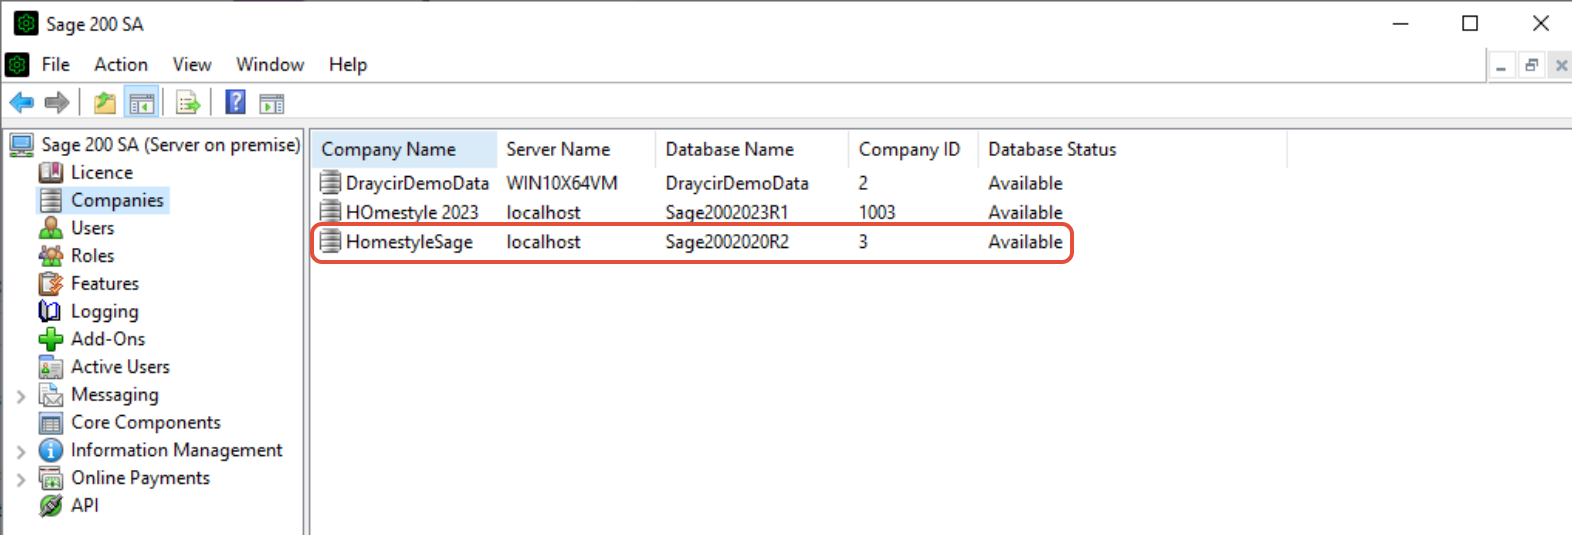Click the Sage icon beside File menu
1572x535 pixels.
17,65
